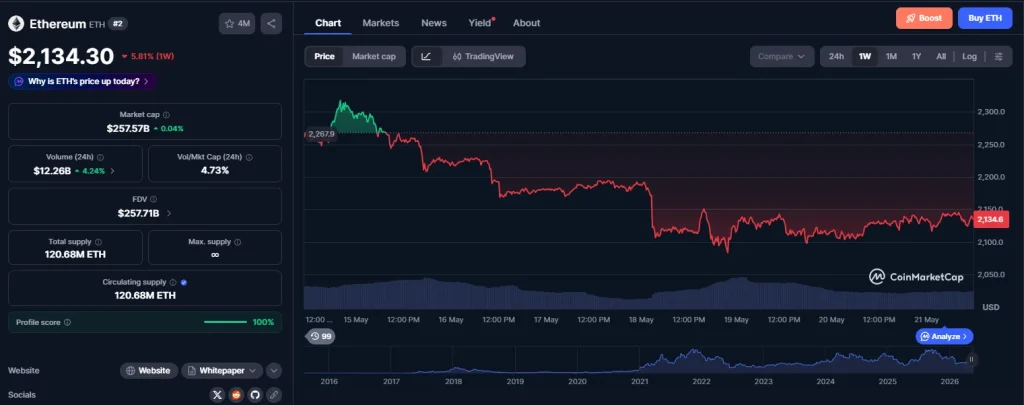Screen dimensions: 1024x405
Task: Expand FDV details chevron
Action: point(169,213)
